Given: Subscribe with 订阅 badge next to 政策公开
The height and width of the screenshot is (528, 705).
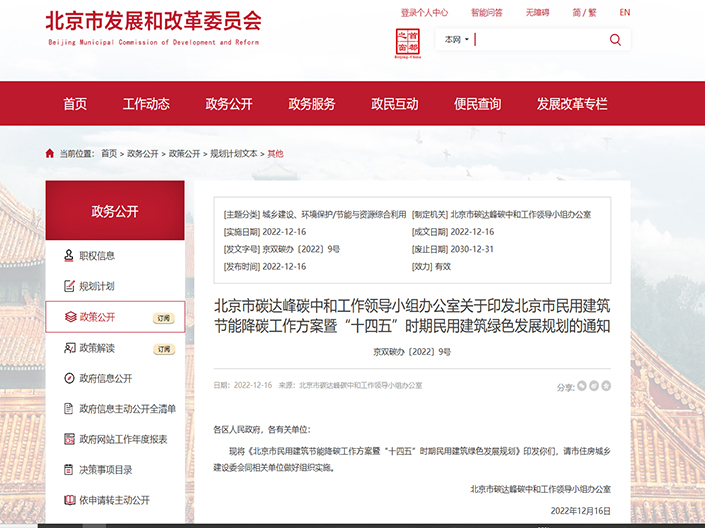Looking at the screenshot, I should coord(164,318).
